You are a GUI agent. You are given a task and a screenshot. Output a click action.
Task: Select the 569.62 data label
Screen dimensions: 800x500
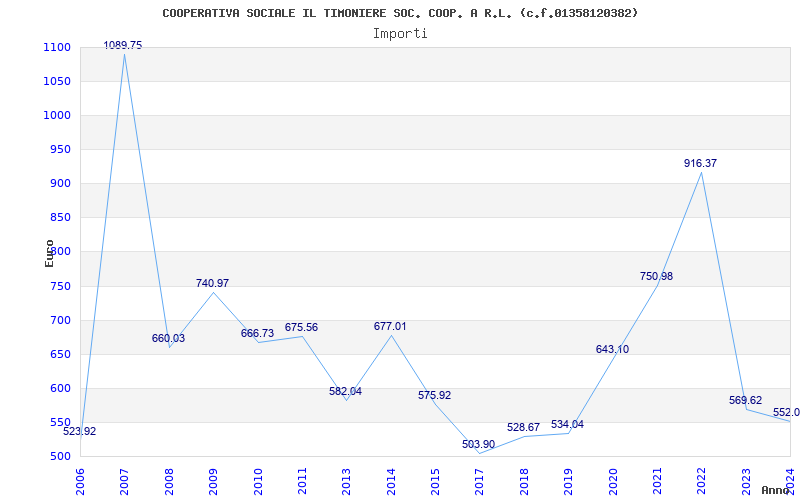[x=745, y=401]
